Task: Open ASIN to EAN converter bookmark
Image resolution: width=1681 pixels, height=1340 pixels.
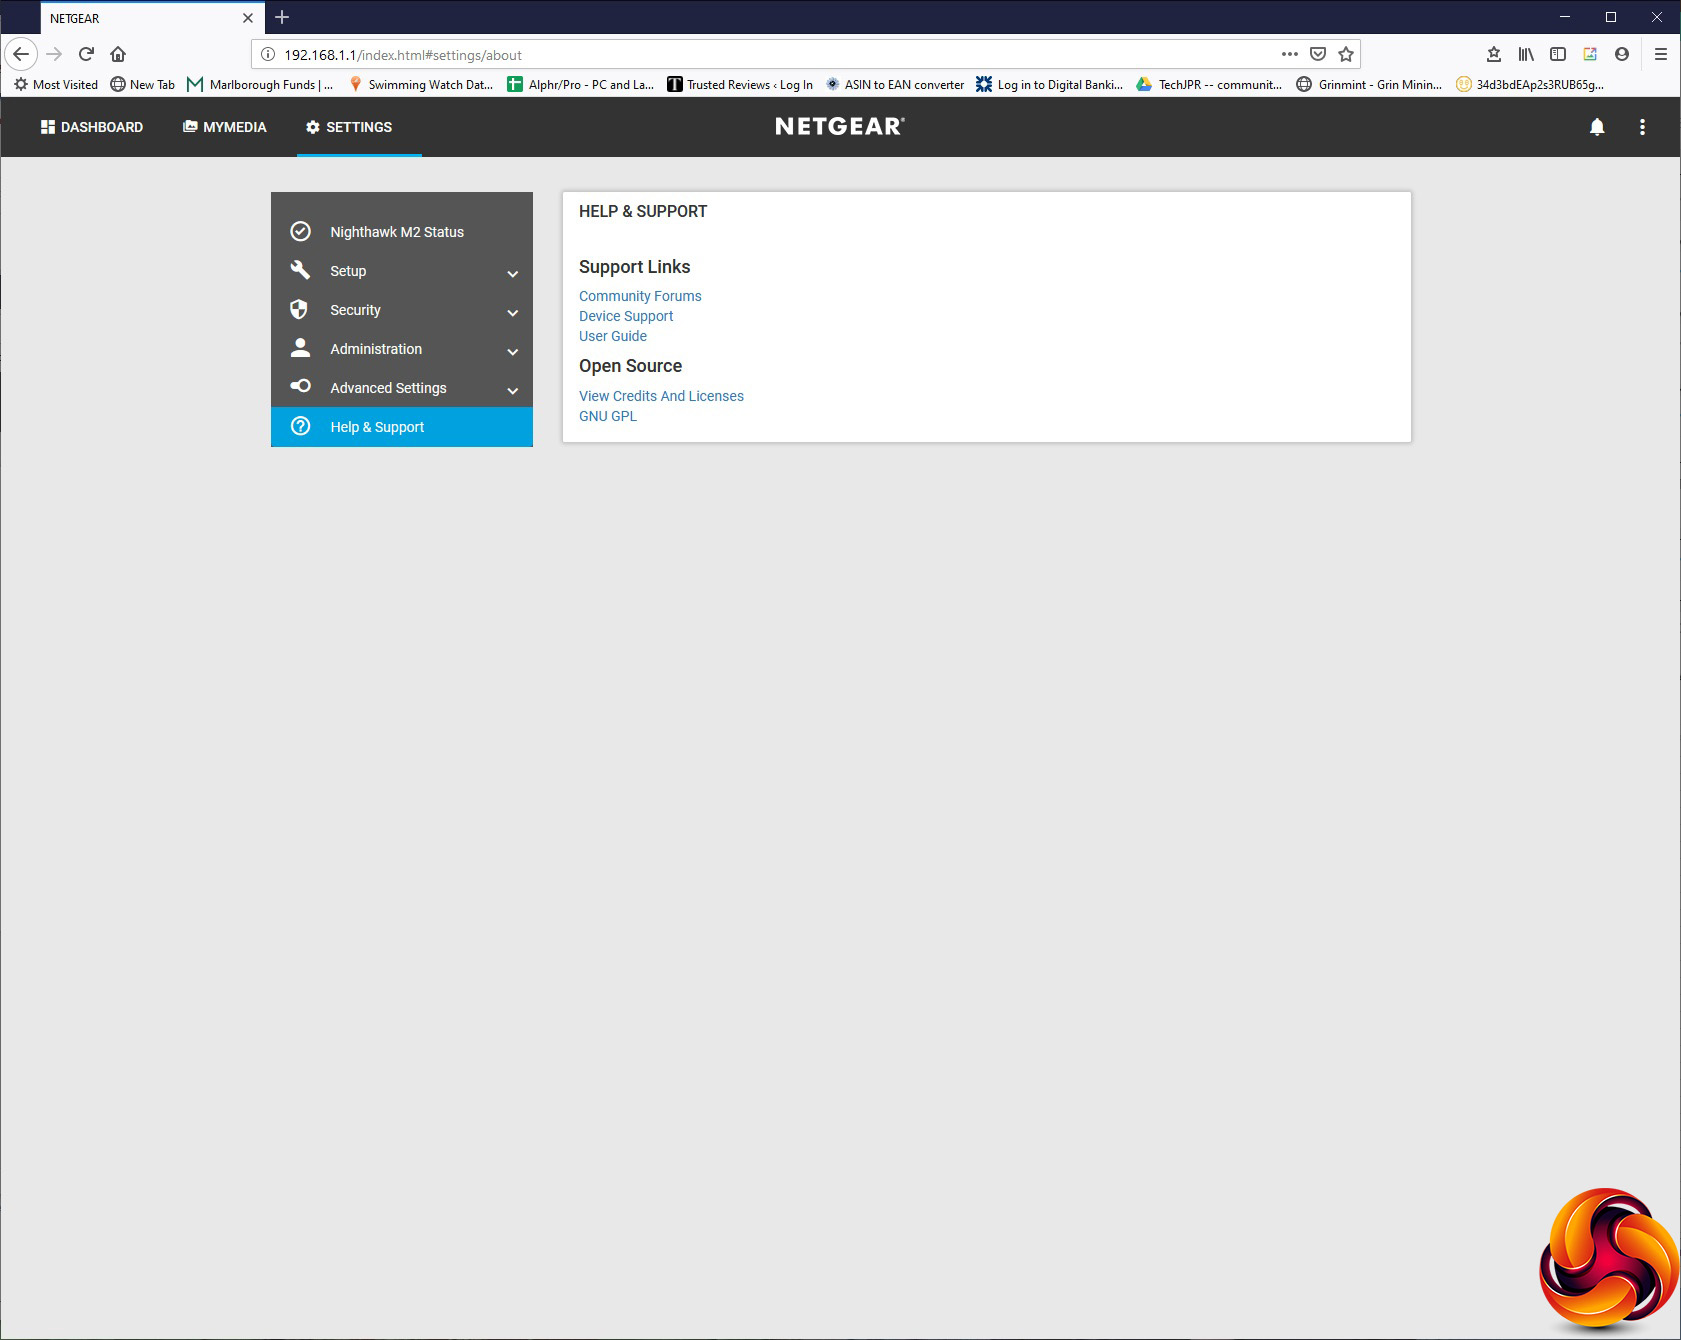Action: pyautogui.click(x=895, y=84)
